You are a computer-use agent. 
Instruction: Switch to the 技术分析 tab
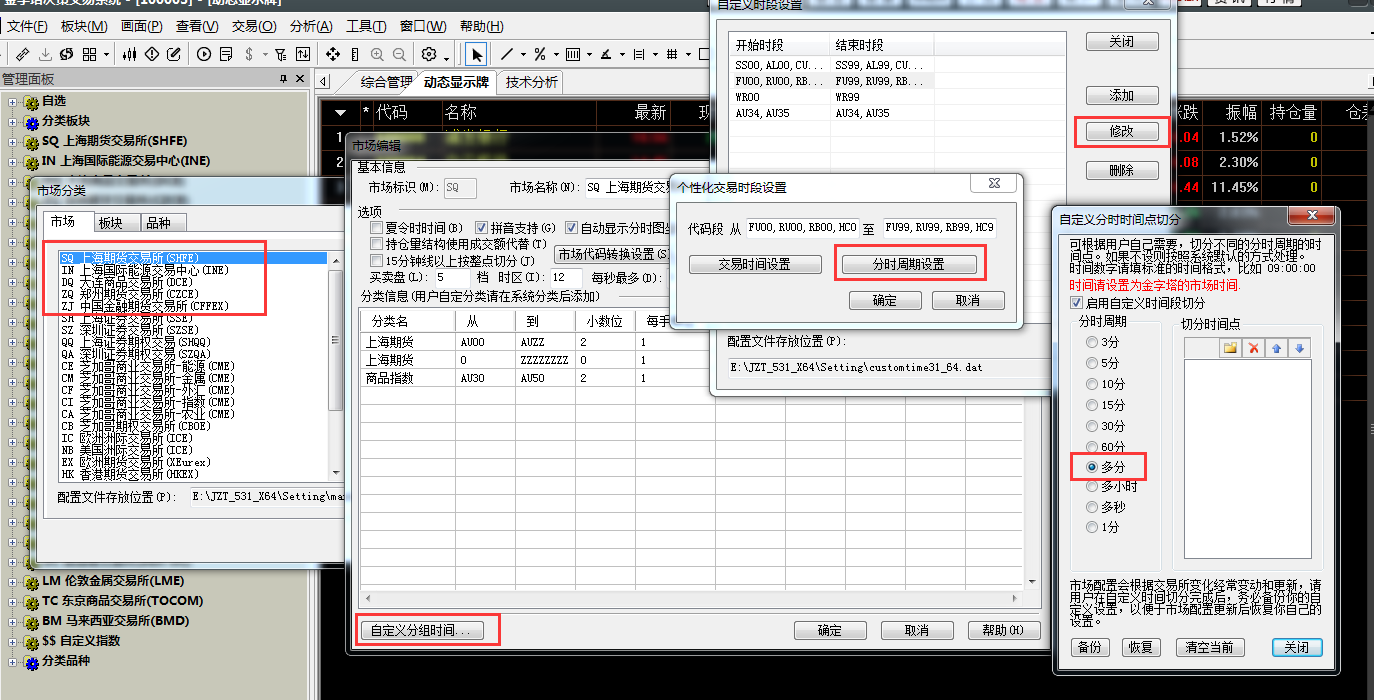point(532,82)
